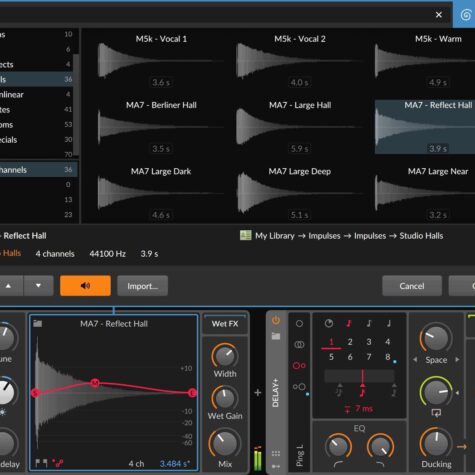Set the delay beat multiplier to 8
475x475 pixels.
[x=387, y=357]
